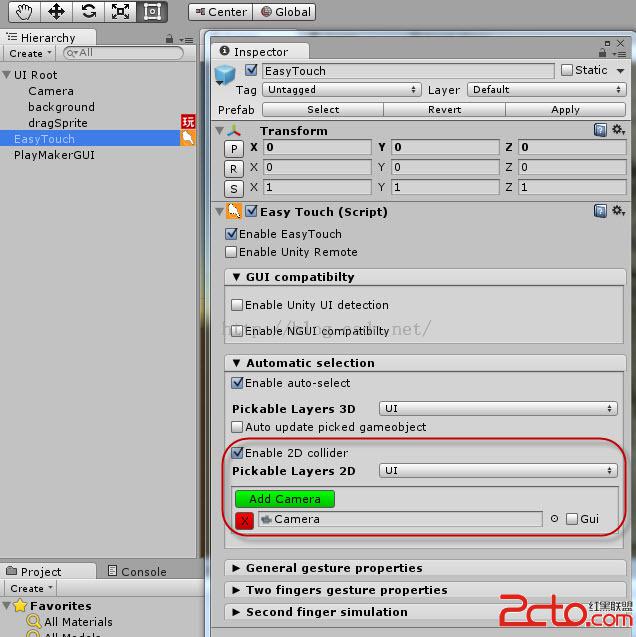Toggle Auto update picked gameobject checkbox
The image size is (636, 637).
[237, 427]
